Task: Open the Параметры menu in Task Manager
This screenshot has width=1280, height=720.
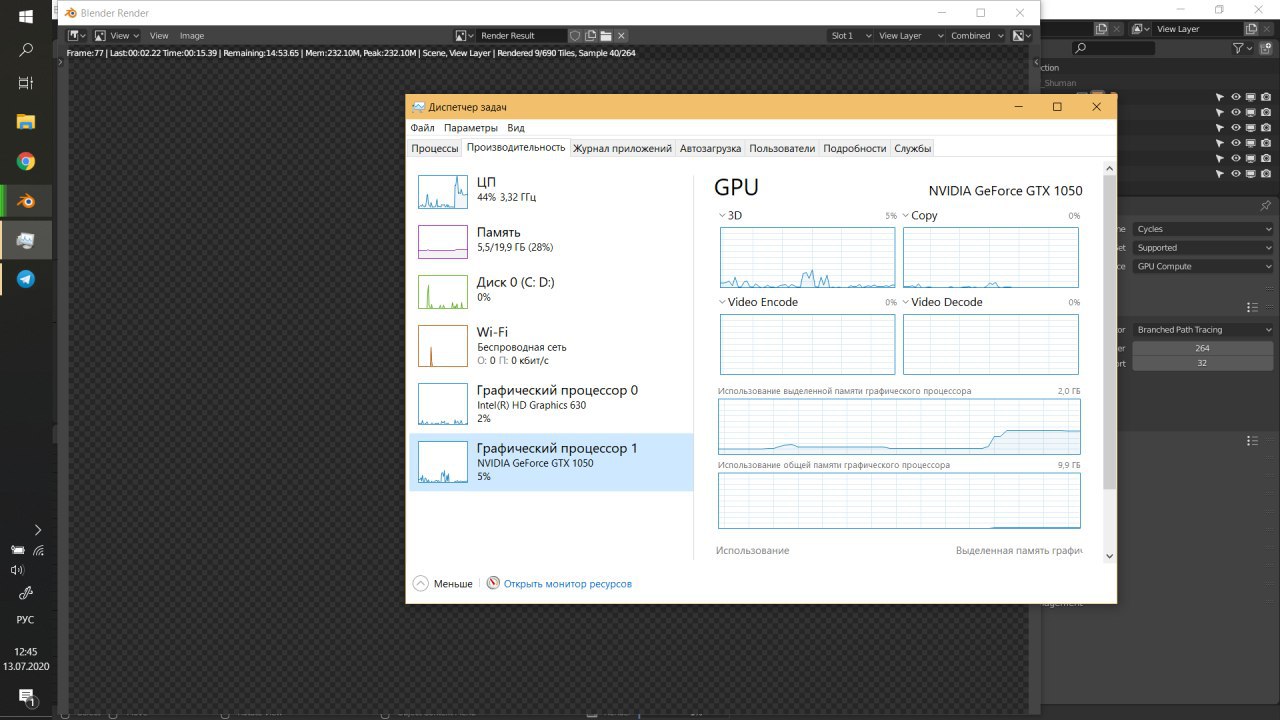Action: (470, 128)
